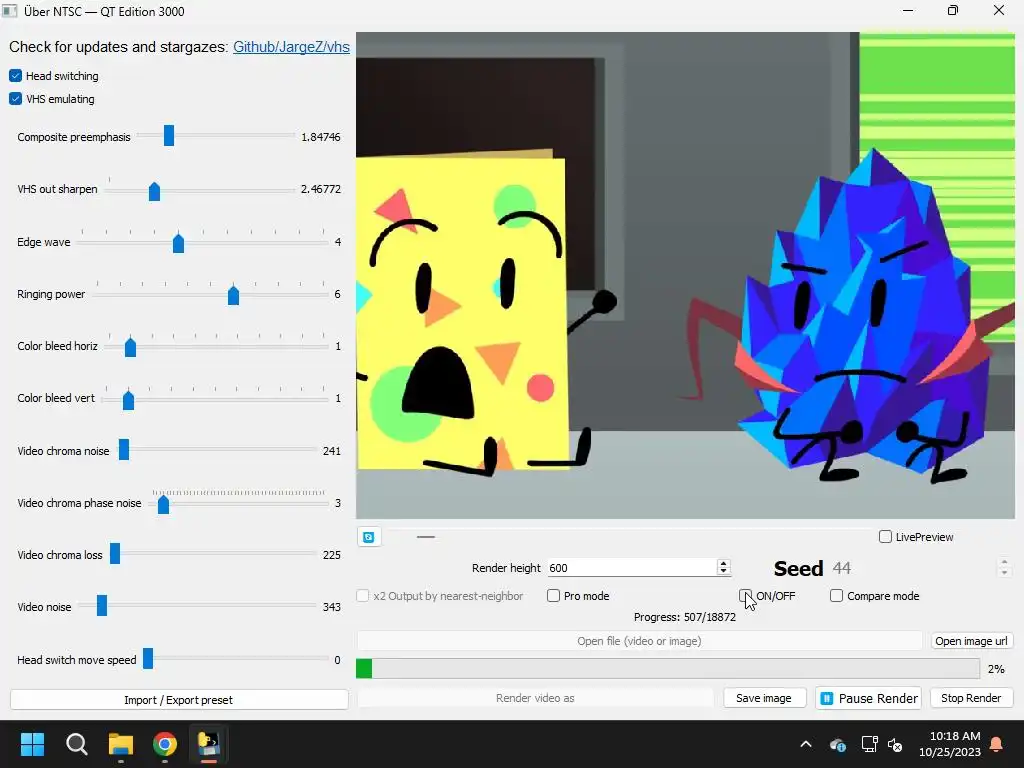Enable LivePreview checkbox
Screen dimensions: 1024x768
pyautogui.click(x=886, y=537)
